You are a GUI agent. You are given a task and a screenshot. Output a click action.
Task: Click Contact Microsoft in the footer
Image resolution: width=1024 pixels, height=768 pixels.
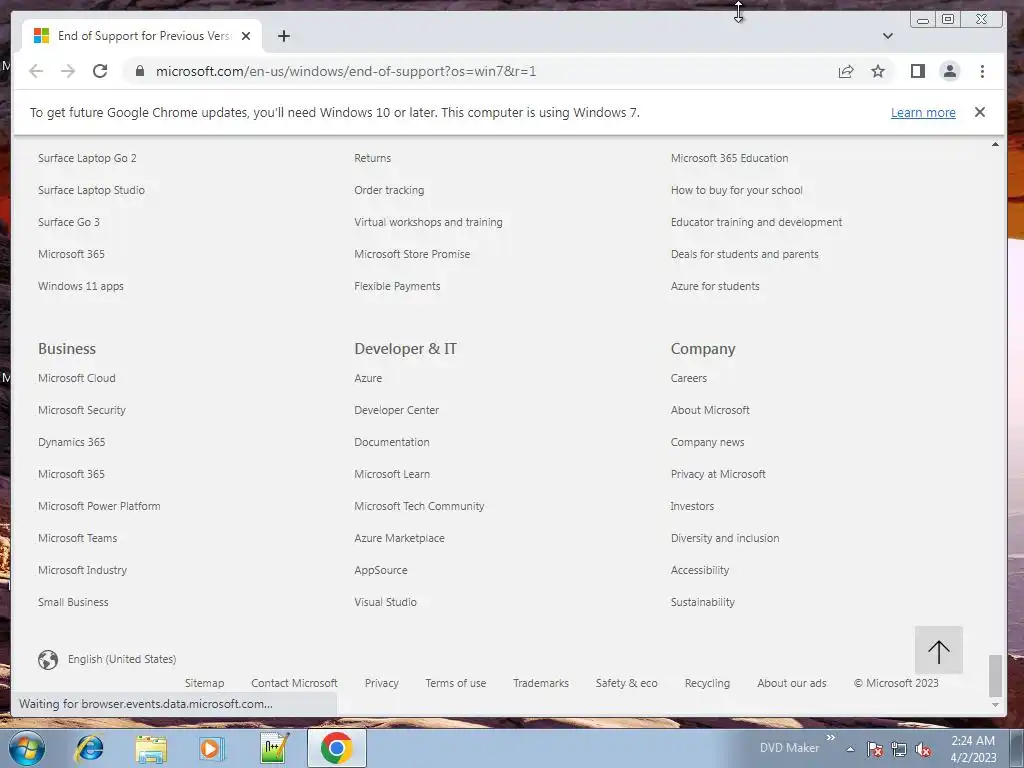point(295,683)
